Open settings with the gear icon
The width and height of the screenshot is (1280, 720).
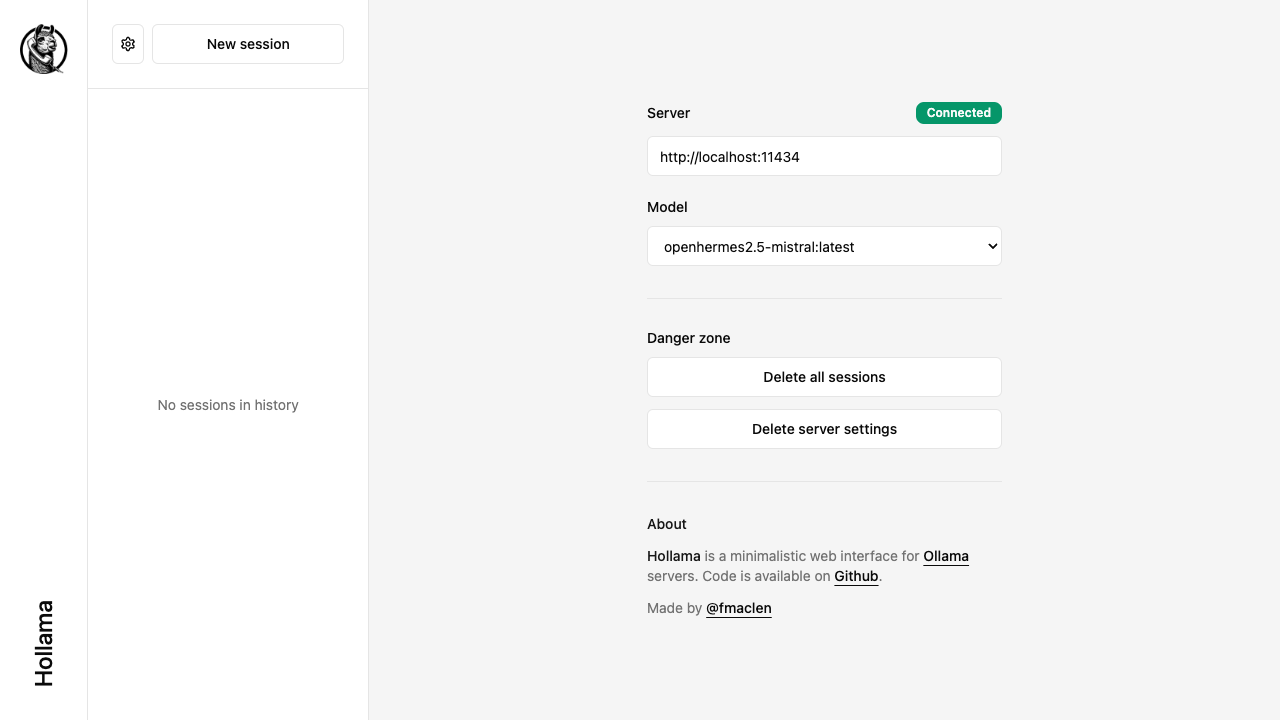click(x=128, y=44)
